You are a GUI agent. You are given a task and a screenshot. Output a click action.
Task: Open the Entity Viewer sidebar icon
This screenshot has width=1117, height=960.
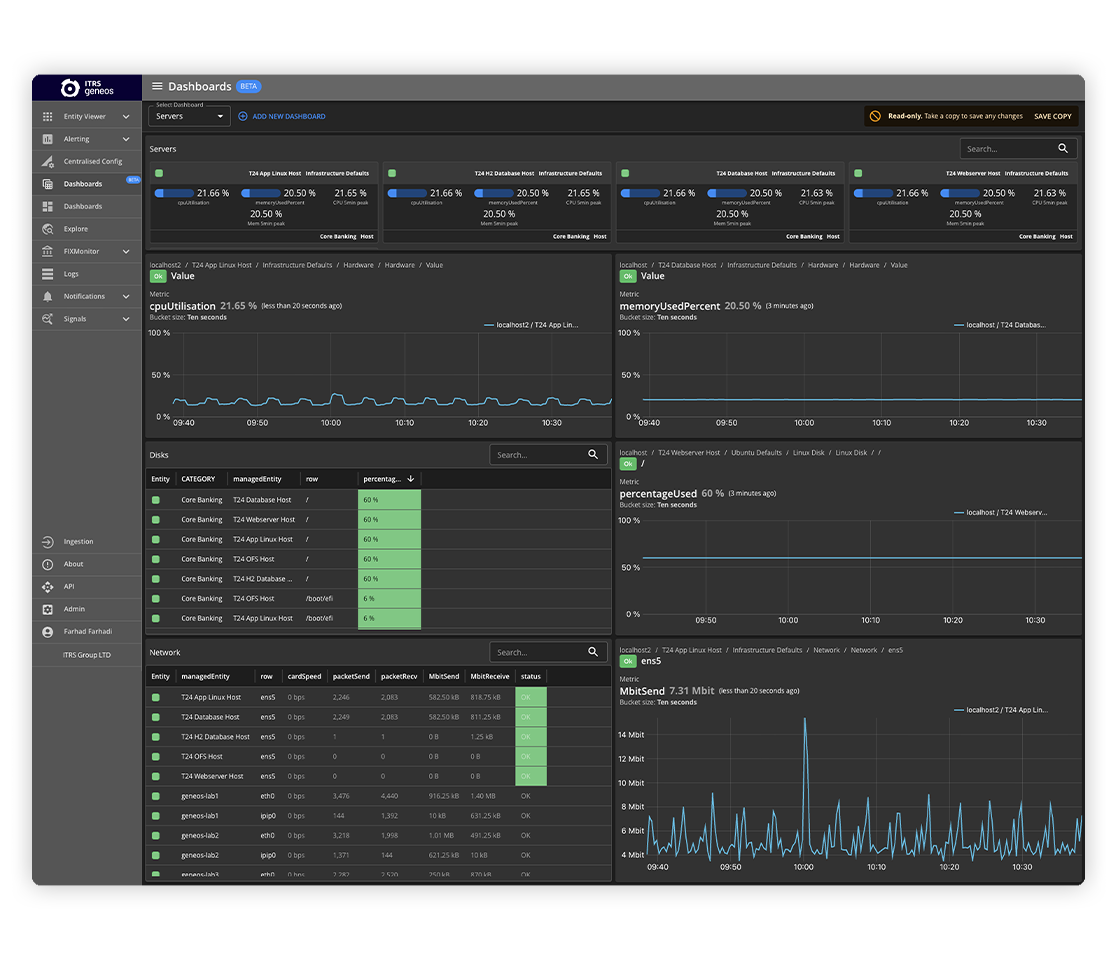(47, 117)
